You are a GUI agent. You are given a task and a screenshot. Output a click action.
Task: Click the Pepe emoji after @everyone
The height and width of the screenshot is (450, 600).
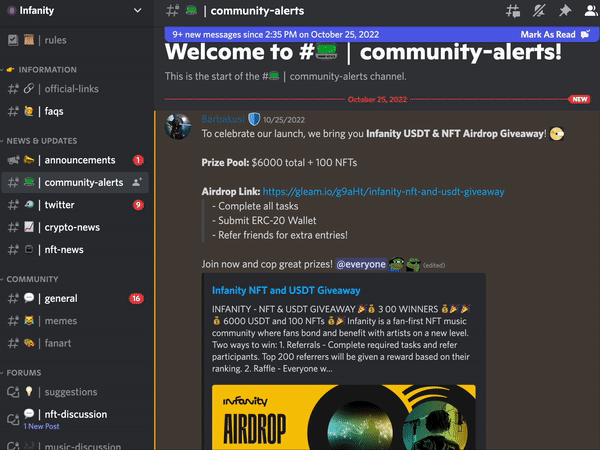point(396,264)
